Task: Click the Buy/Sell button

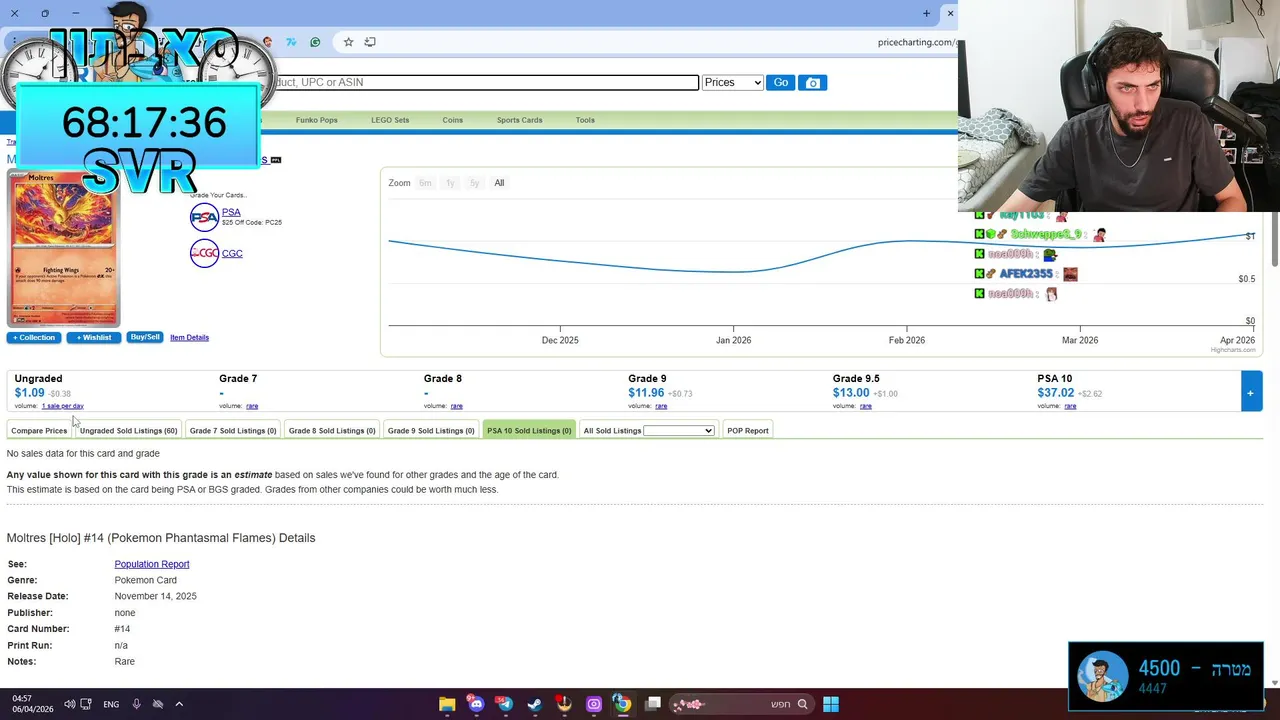Action: (145, 338)
